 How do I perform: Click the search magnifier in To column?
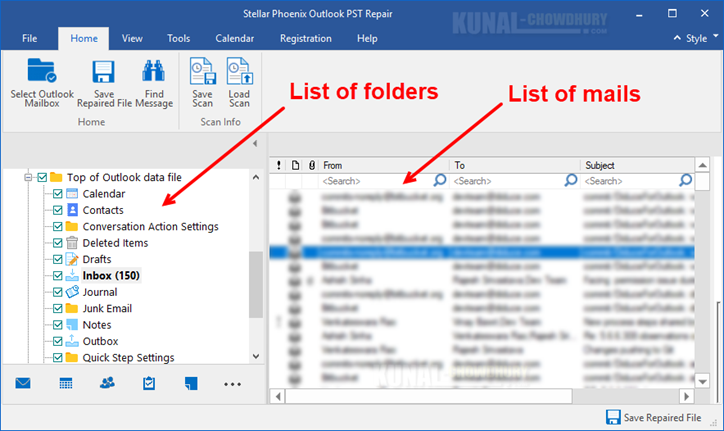571,180
